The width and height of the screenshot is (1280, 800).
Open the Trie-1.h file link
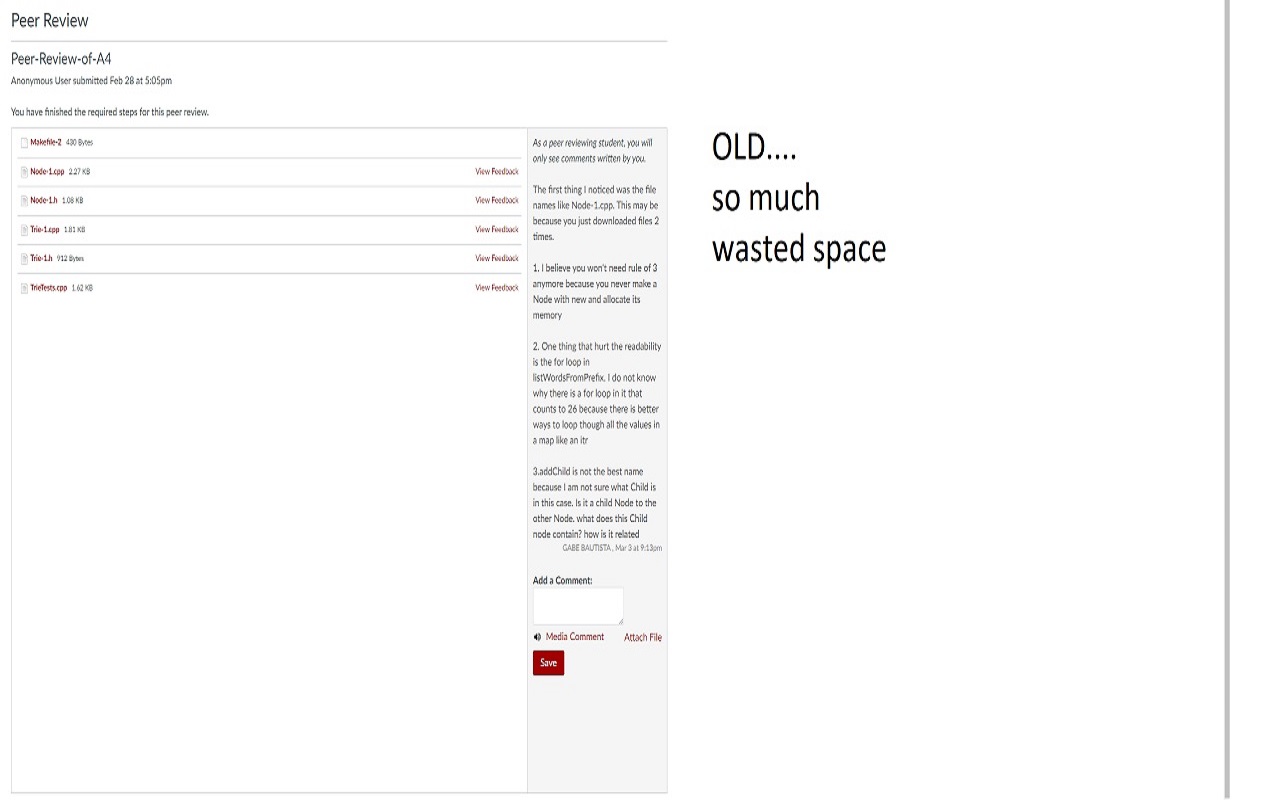(x=41, y=259)
